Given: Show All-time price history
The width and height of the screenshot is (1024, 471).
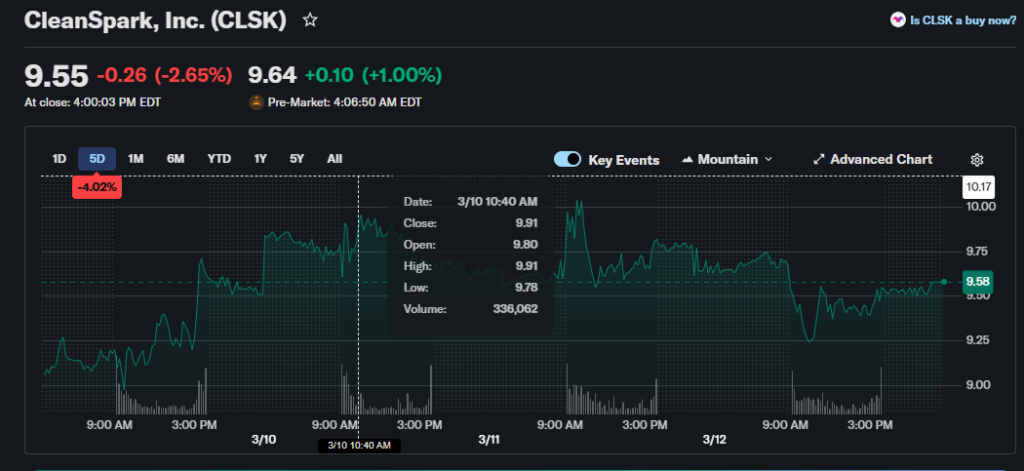Looking at the screenshot, I should (x=334, y=158).
